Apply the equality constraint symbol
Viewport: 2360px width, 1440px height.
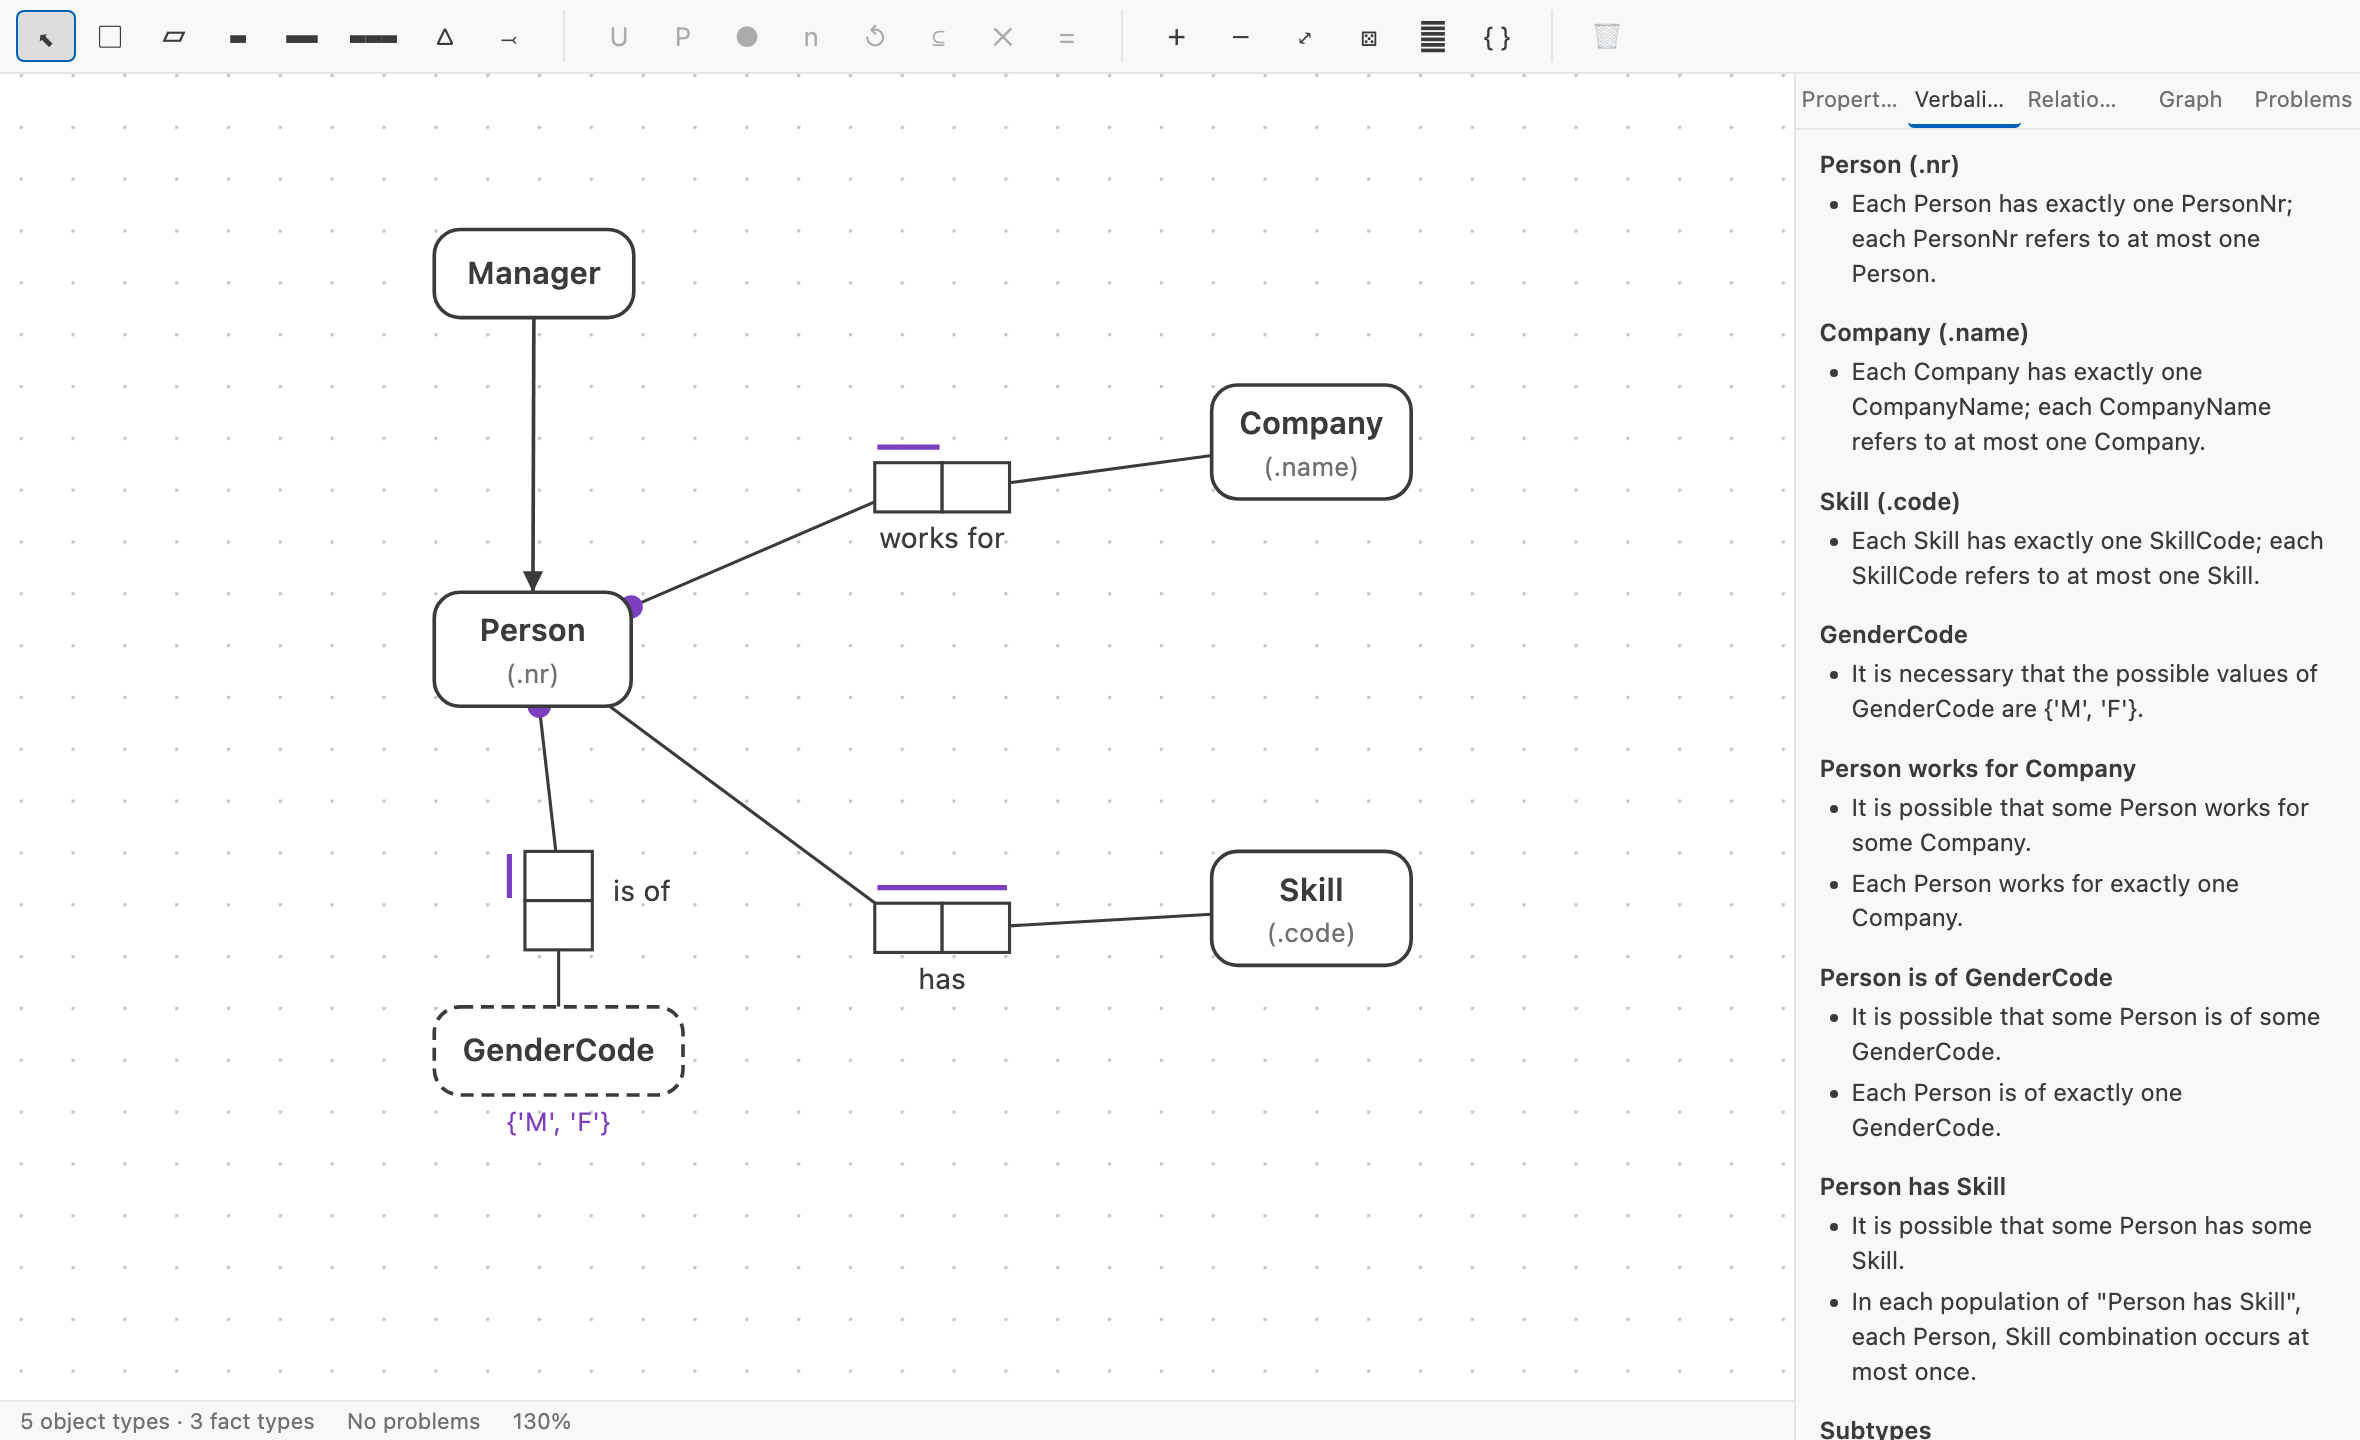(1067, 37)
